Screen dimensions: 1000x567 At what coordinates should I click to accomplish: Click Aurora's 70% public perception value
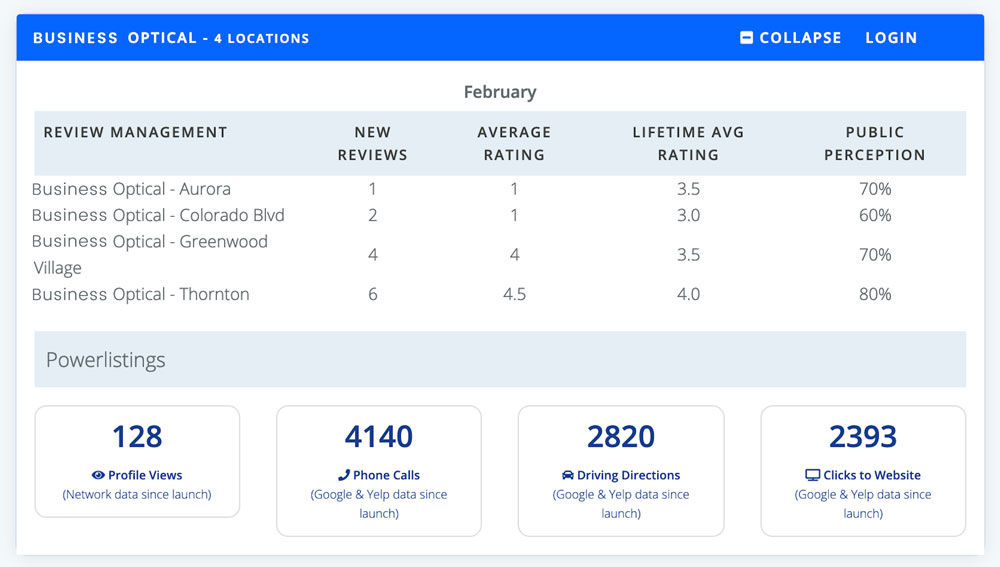pyautogui.click(x=875, y=189)
